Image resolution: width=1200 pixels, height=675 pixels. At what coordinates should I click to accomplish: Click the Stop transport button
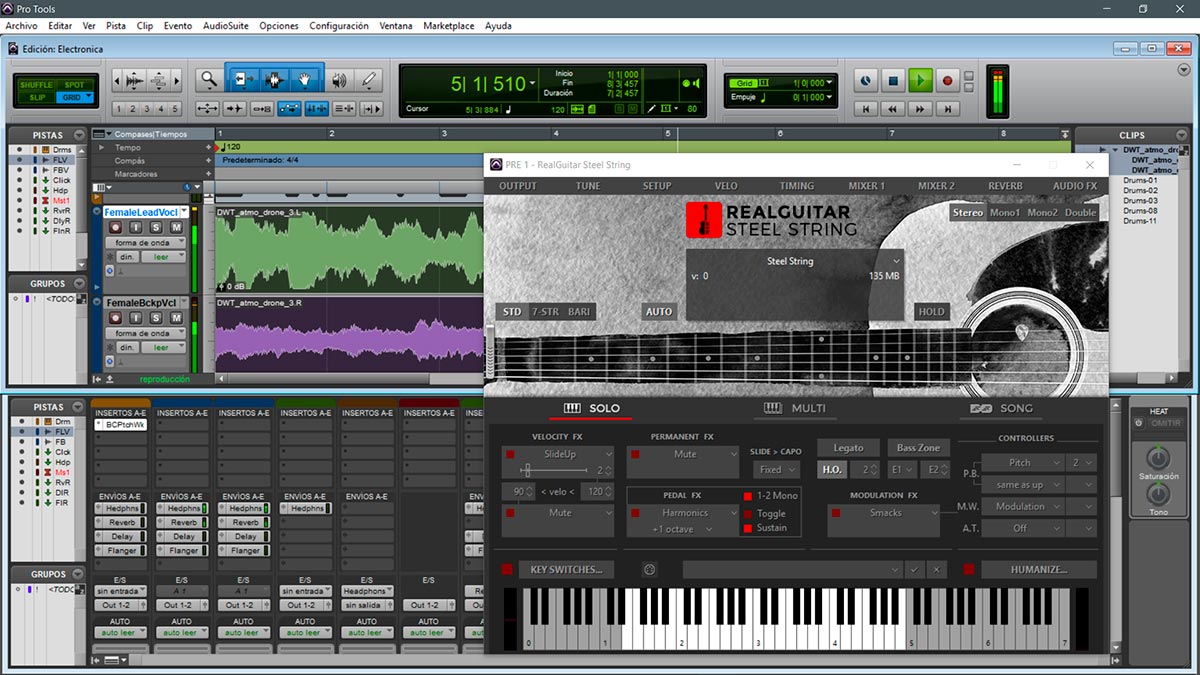pyautogui.click(x=894, y=80)
